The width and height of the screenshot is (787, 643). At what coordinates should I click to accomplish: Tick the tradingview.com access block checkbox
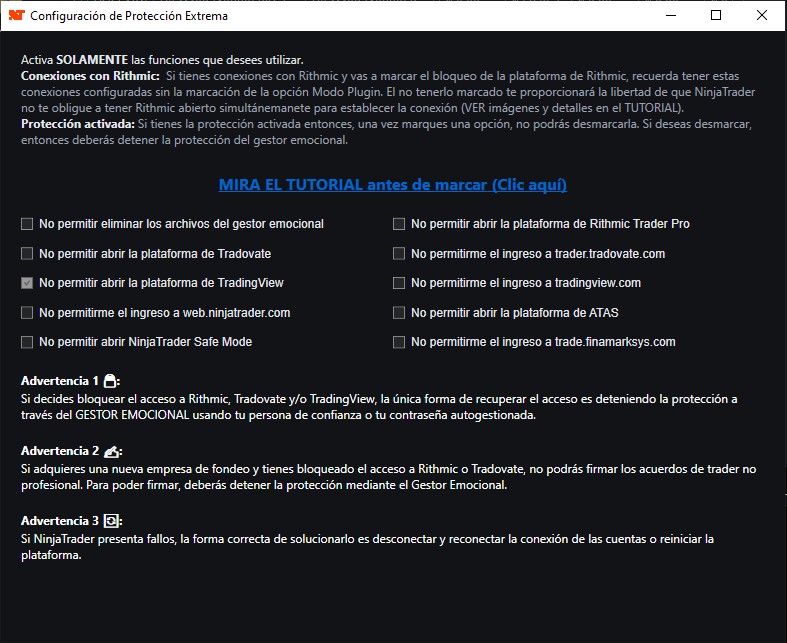399,283
